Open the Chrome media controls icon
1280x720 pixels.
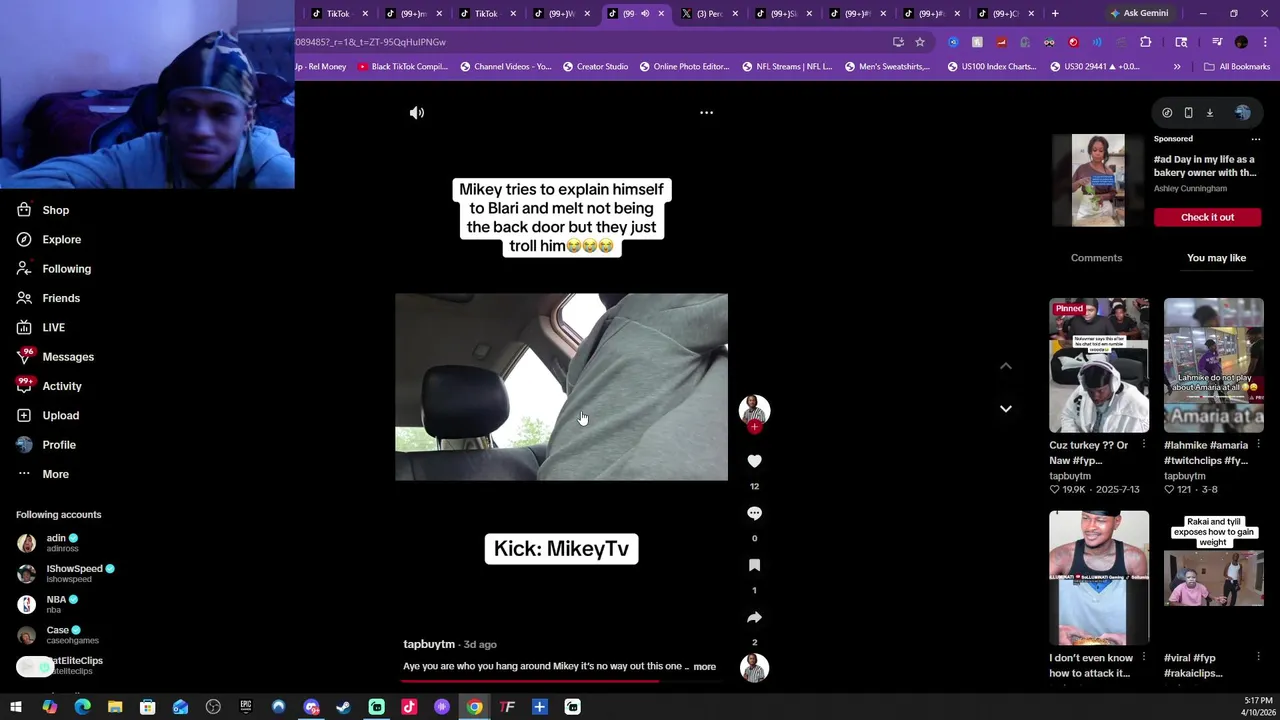pos(1217,42)
